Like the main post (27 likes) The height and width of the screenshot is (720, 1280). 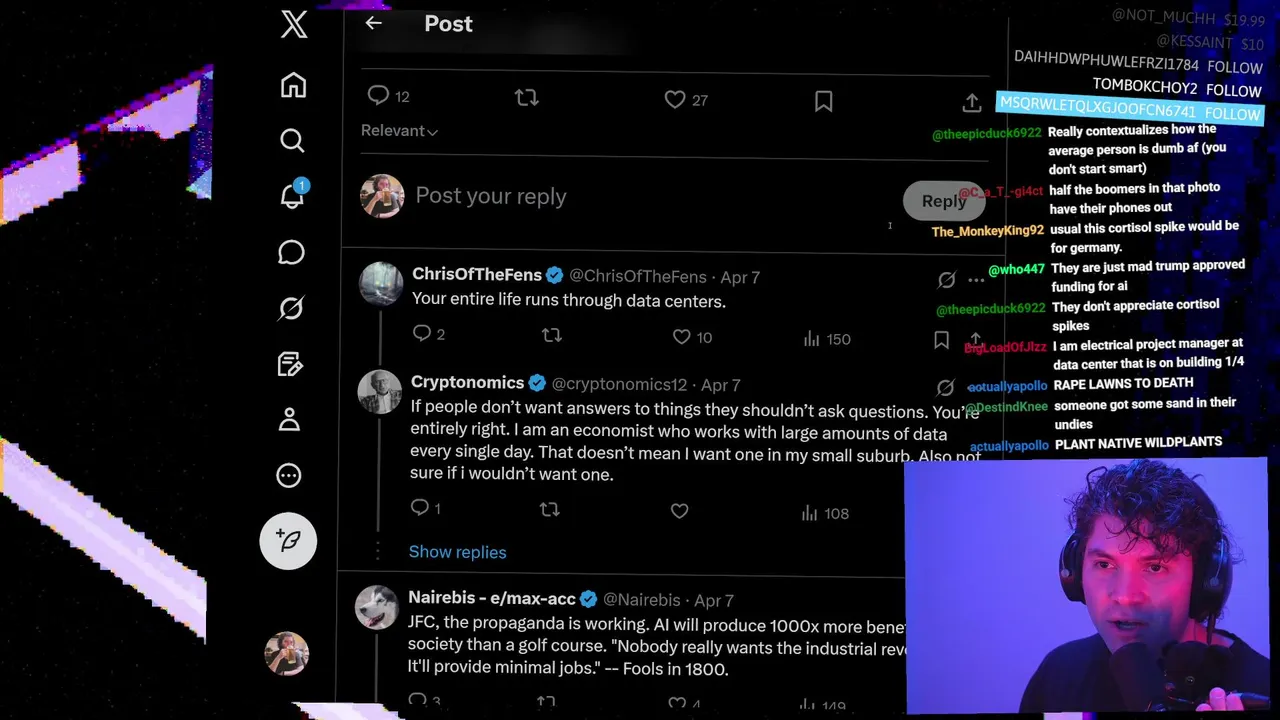click(675, 99)
